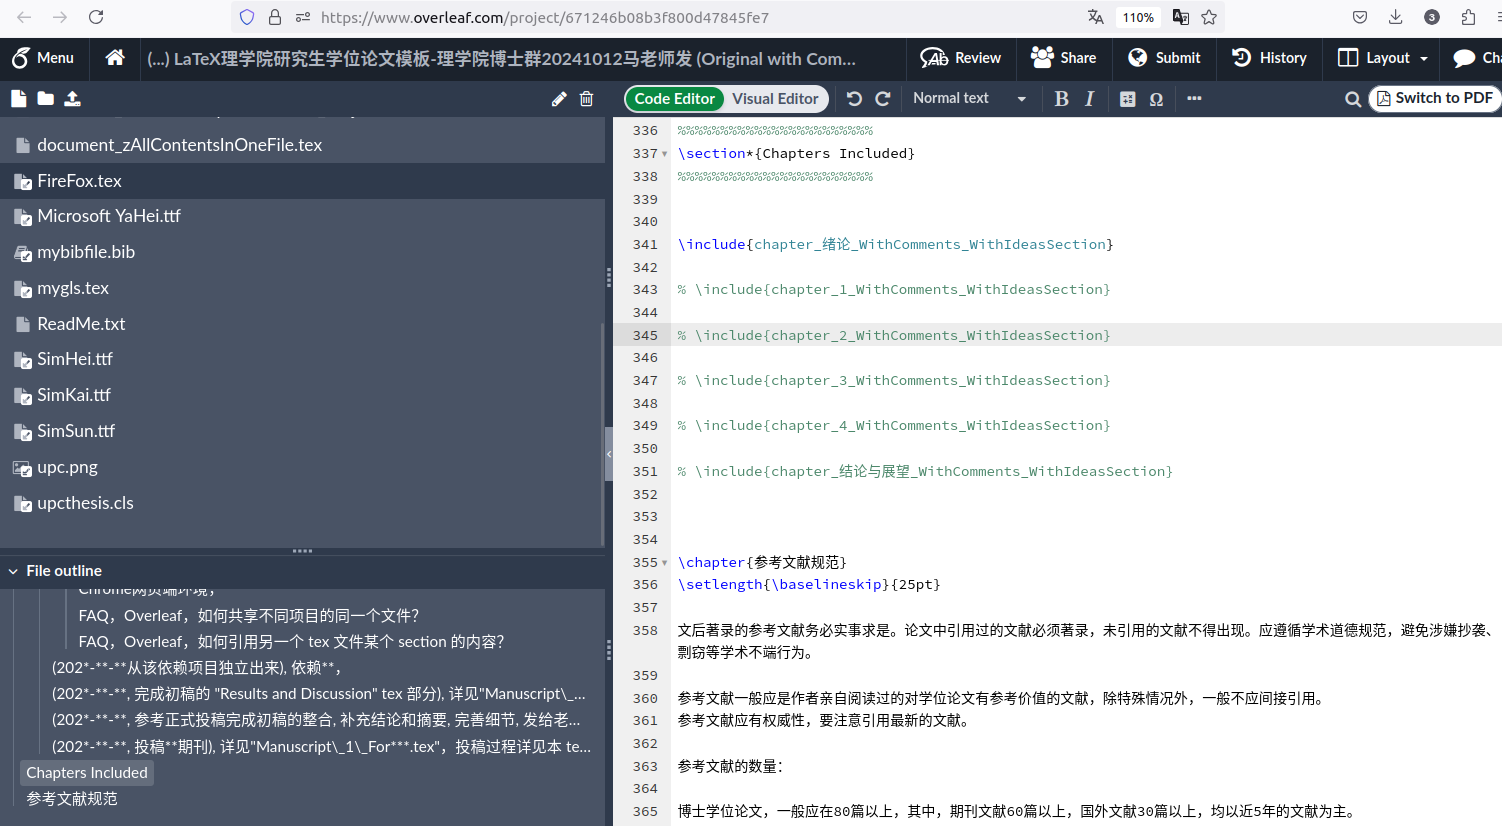Jump to Chapters Included in outline

coord(87,773)
